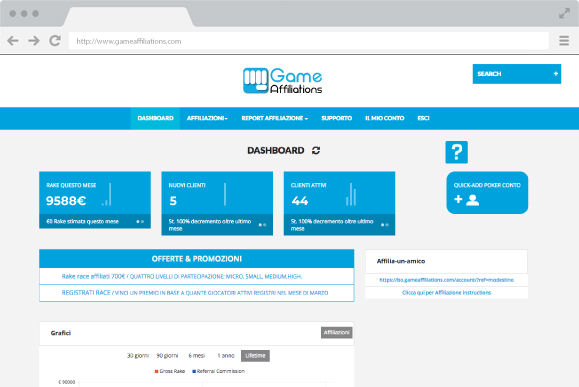Click the Affiliazioni button in the Grafici panel
Viewport: 579px width, 387px height.
336,332
